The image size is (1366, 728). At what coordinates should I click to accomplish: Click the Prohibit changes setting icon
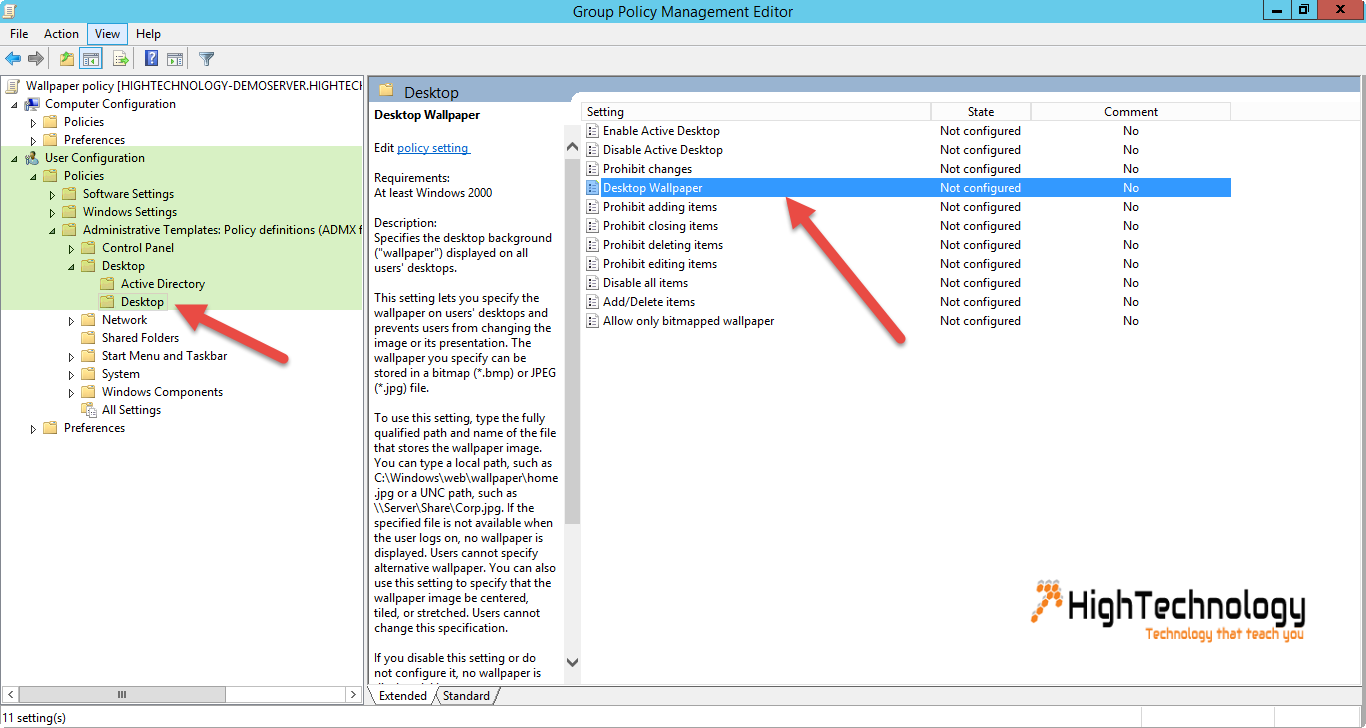pos(593,169)
